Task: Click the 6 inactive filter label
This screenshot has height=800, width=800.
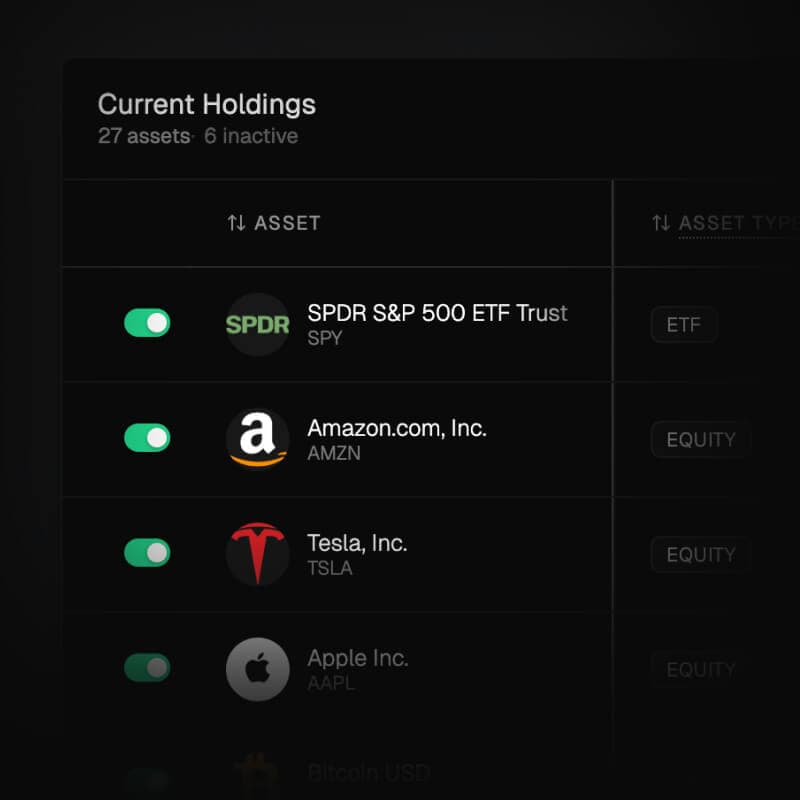Action: click(x=251, y=137)
